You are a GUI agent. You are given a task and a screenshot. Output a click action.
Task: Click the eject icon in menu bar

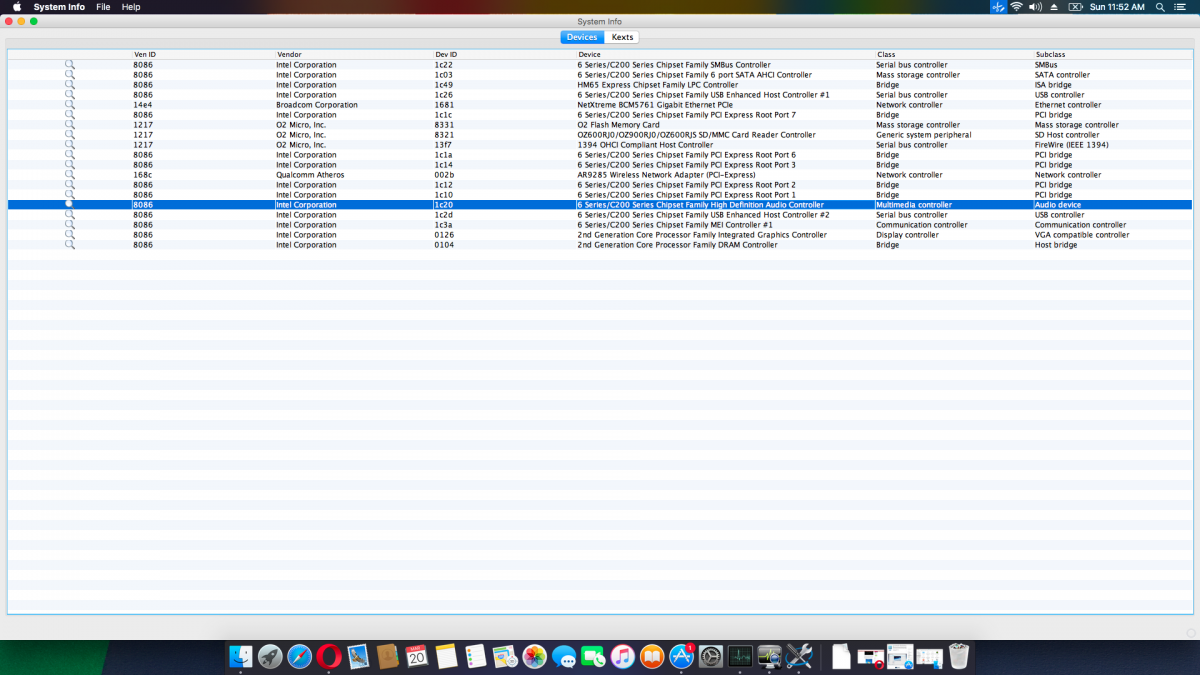click(1055, 7)
